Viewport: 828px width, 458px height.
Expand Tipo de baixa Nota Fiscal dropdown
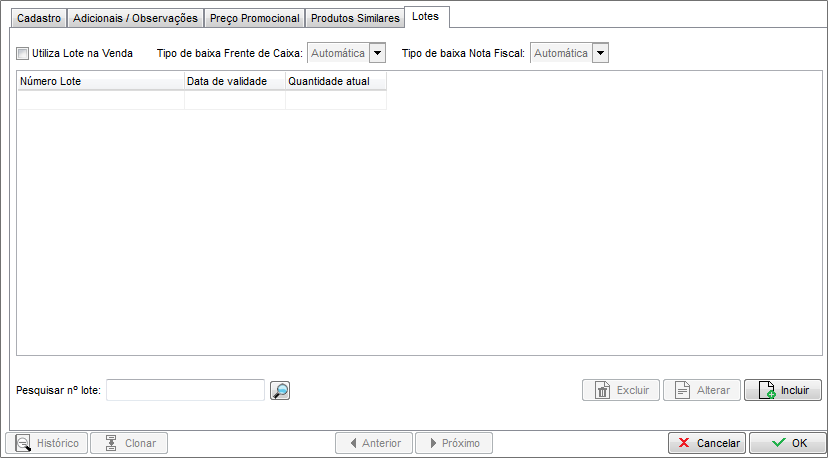(x=600, y=53)
